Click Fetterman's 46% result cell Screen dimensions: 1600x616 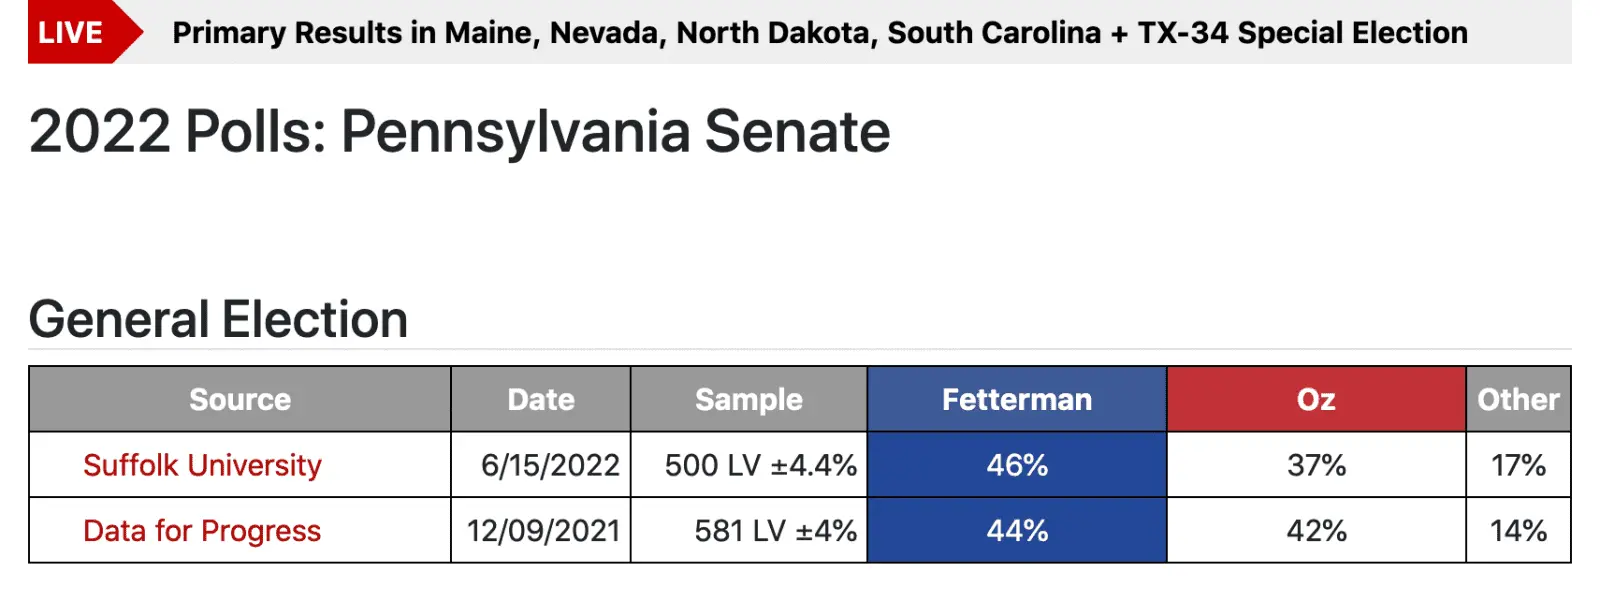1017,465
